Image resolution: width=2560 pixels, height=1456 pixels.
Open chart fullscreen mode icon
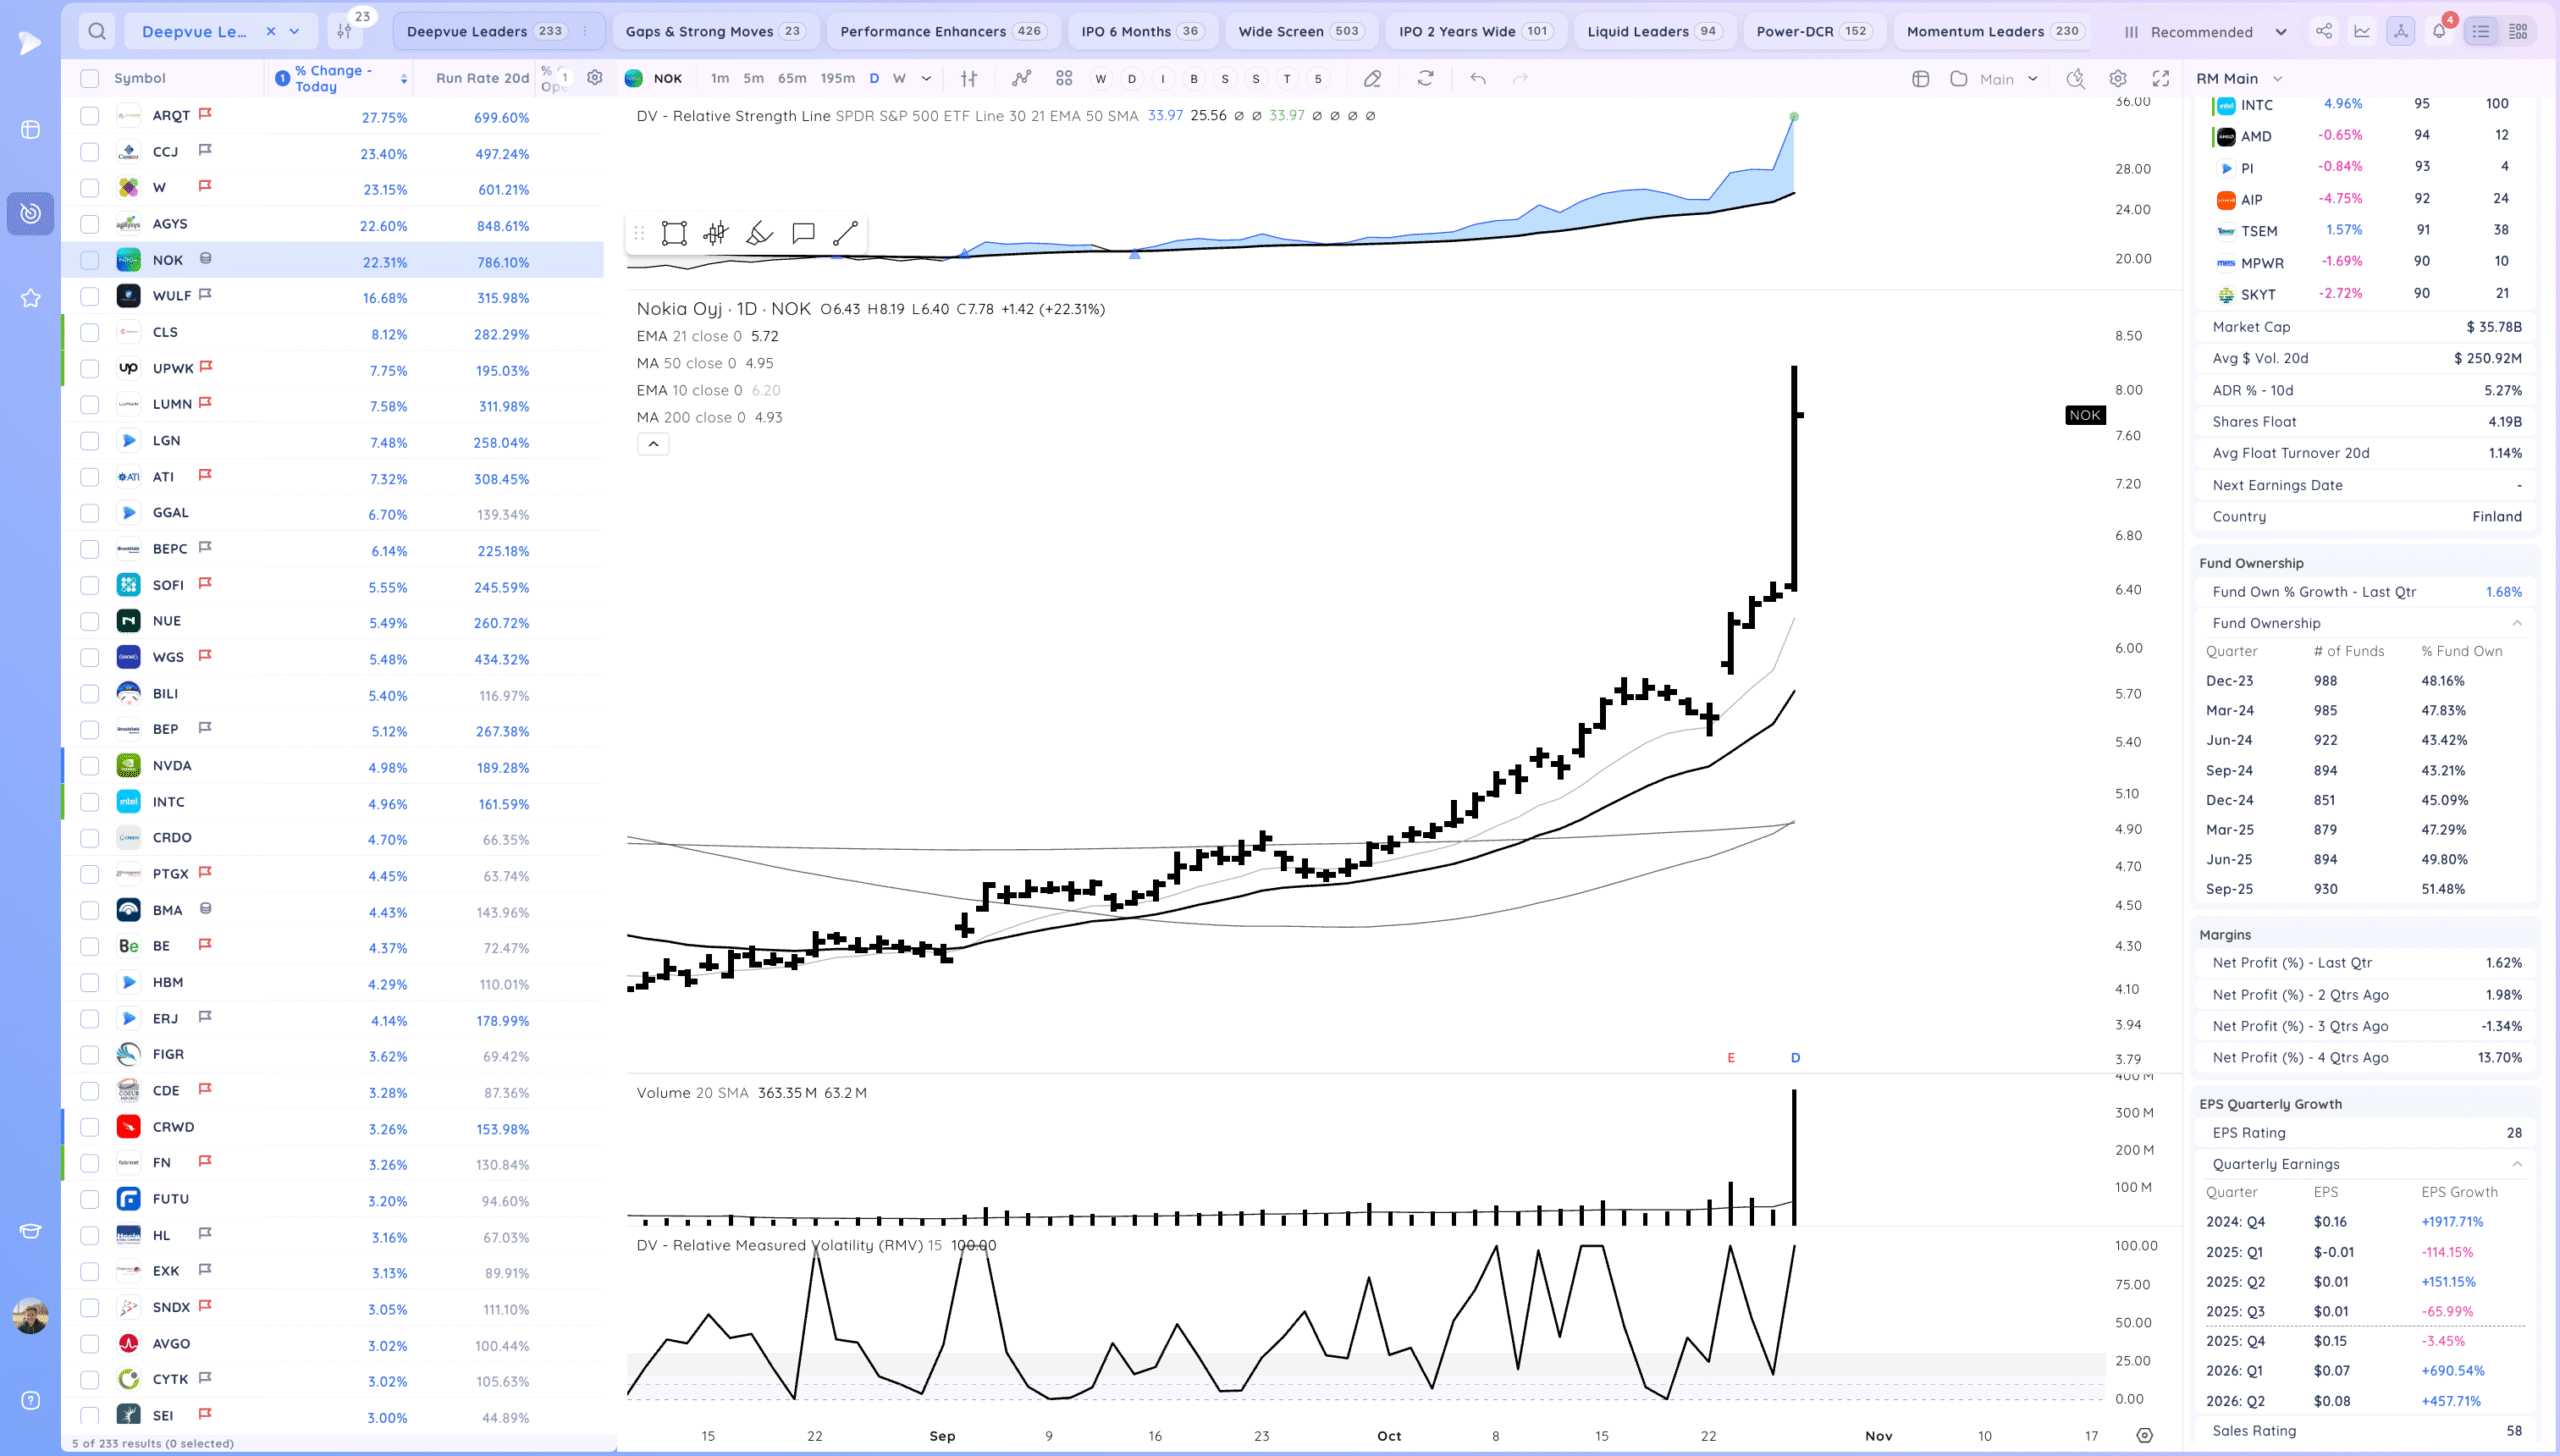[2161, 78]
